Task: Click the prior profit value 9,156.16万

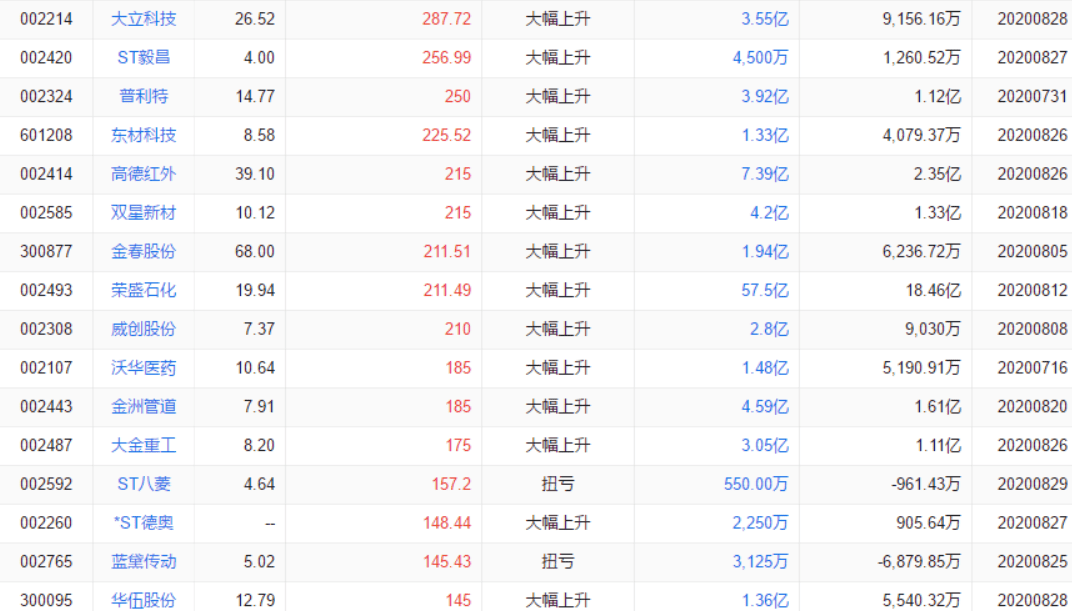Action: (x=922, y=18)
